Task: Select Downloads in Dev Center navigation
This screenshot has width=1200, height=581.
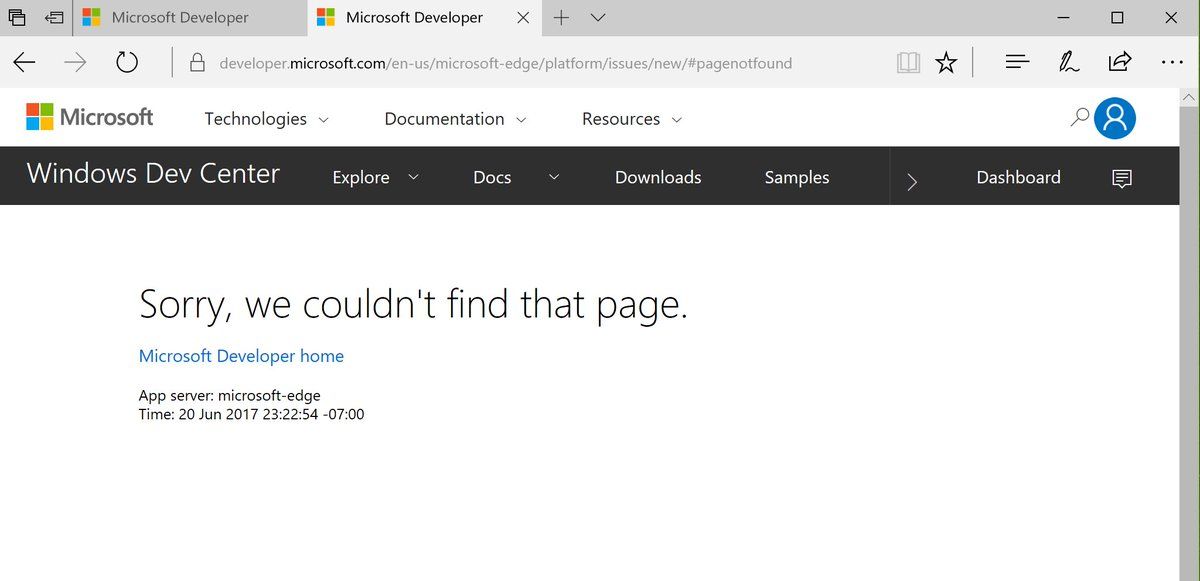Action: pyautogui.click(x=658, y=178)
